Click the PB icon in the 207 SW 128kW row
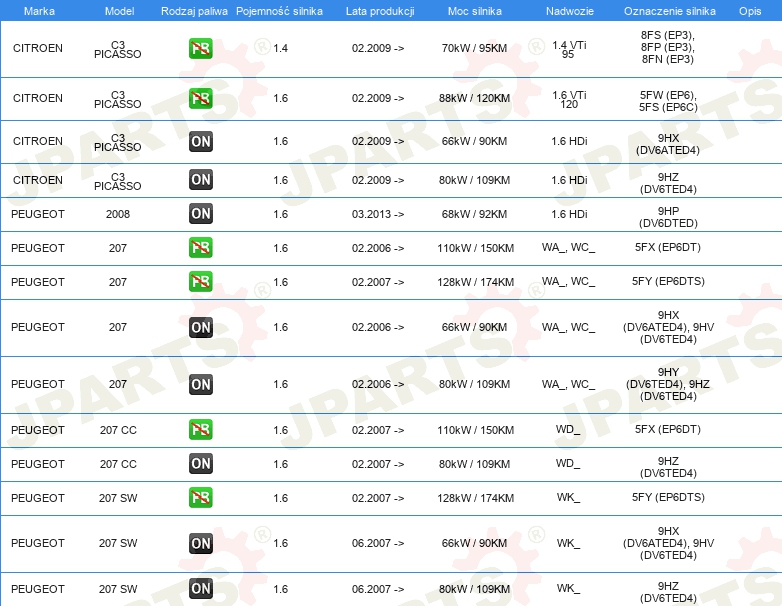Screen dimensions: 782x606 [x=200, y=497]
